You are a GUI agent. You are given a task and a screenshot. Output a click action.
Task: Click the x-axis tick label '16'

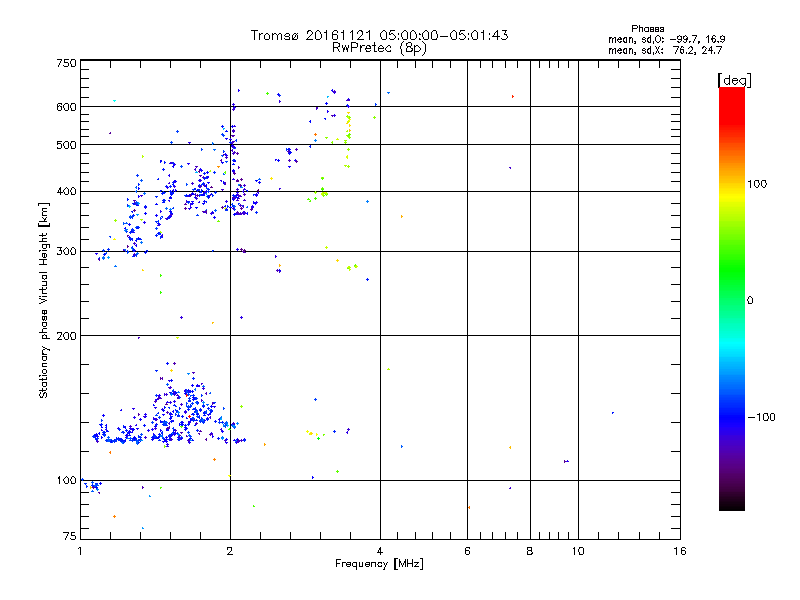(680, 551)
